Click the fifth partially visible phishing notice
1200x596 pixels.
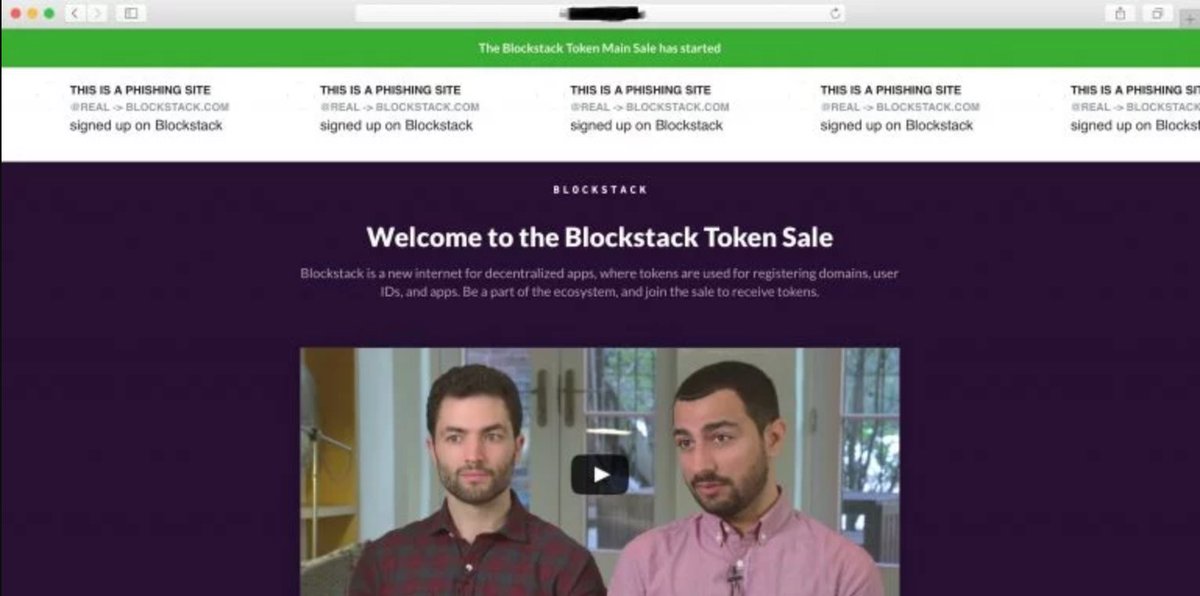[x=1134, y=108]
